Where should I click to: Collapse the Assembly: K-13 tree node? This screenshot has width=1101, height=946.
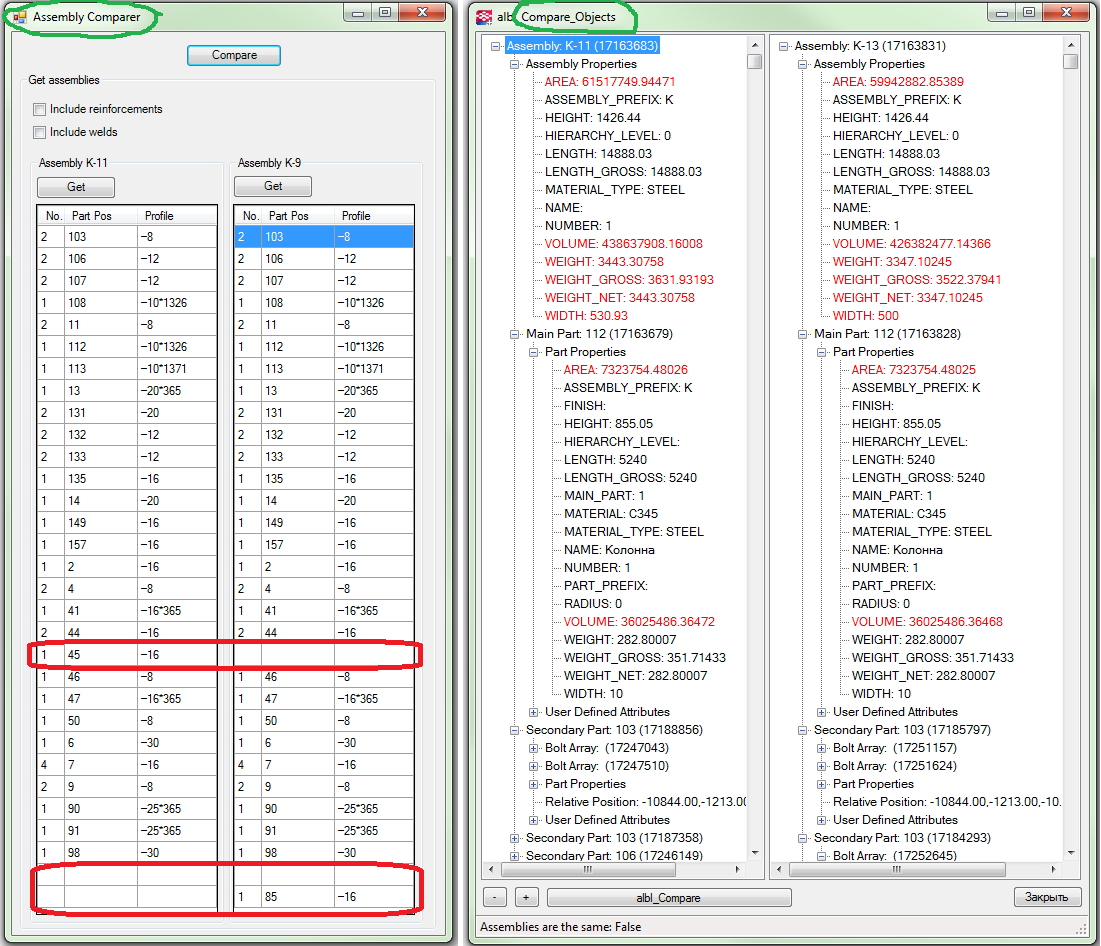tap(783, 46)
